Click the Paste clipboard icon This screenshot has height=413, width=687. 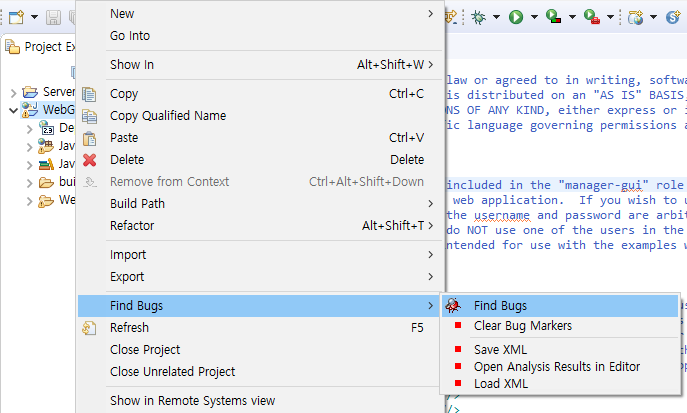pyautogui.click(x=89, y=138)
